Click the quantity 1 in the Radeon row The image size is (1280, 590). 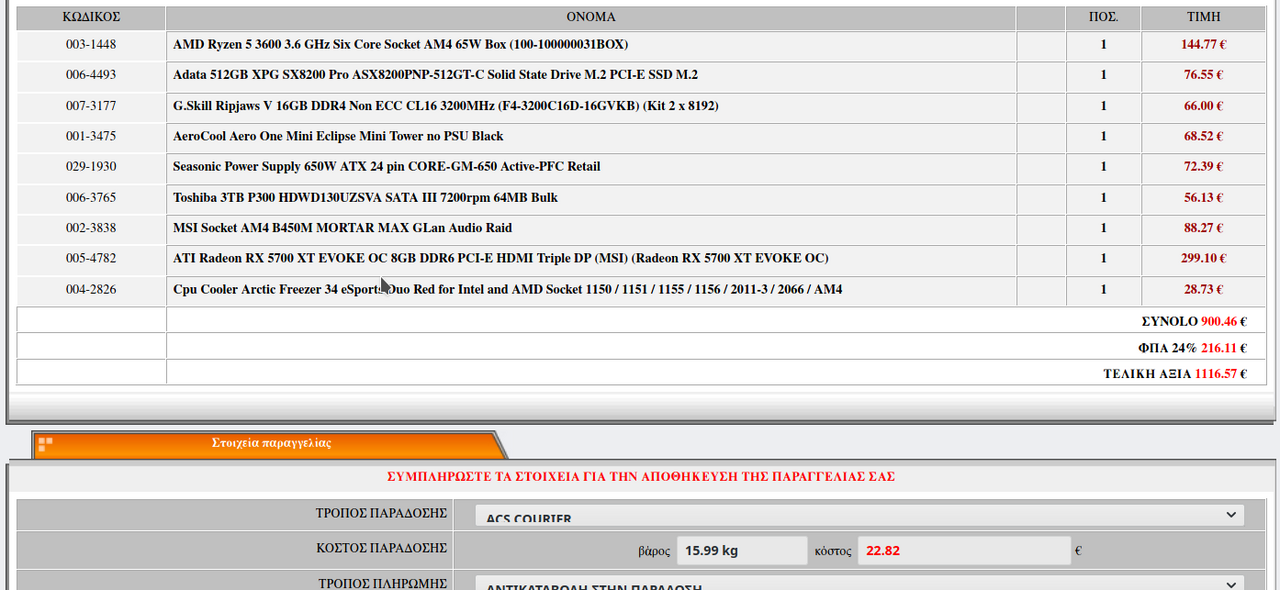point(1104,259)
